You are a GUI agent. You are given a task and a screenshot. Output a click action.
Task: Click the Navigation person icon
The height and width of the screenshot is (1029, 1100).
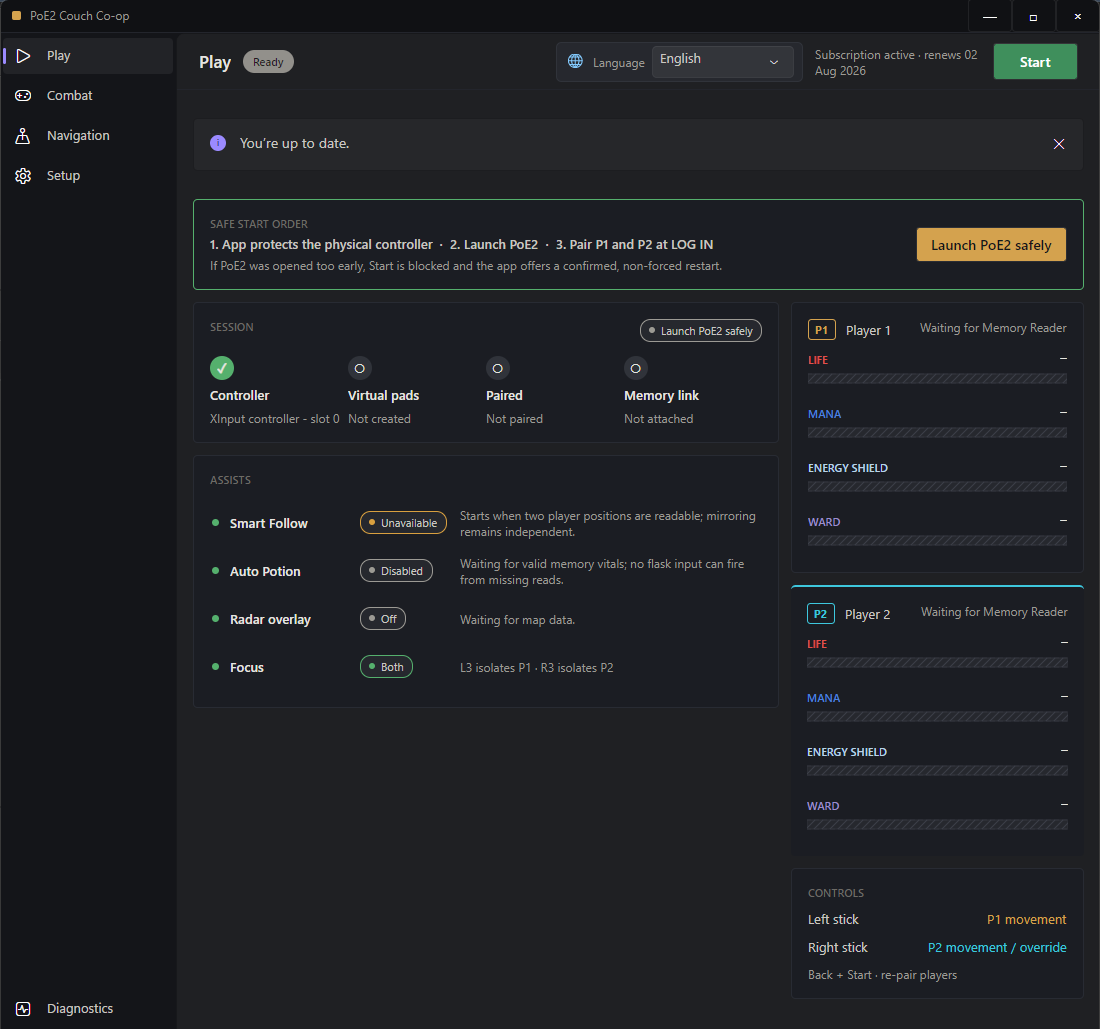[x=23, y=136]
